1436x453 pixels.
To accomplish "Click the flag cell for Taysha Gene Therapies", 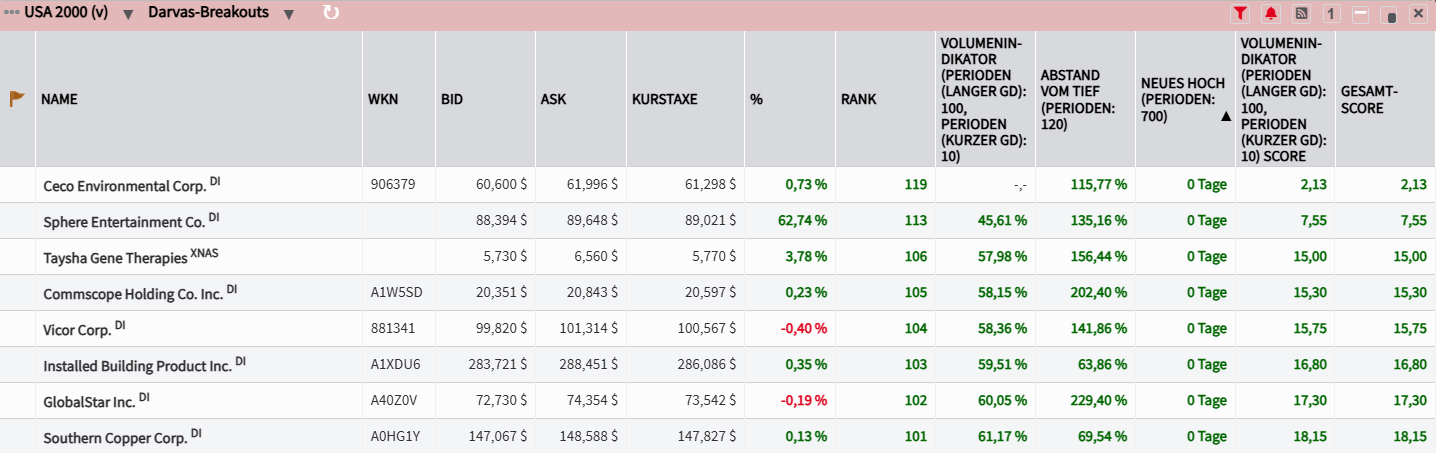I will (x=17, y=257).
